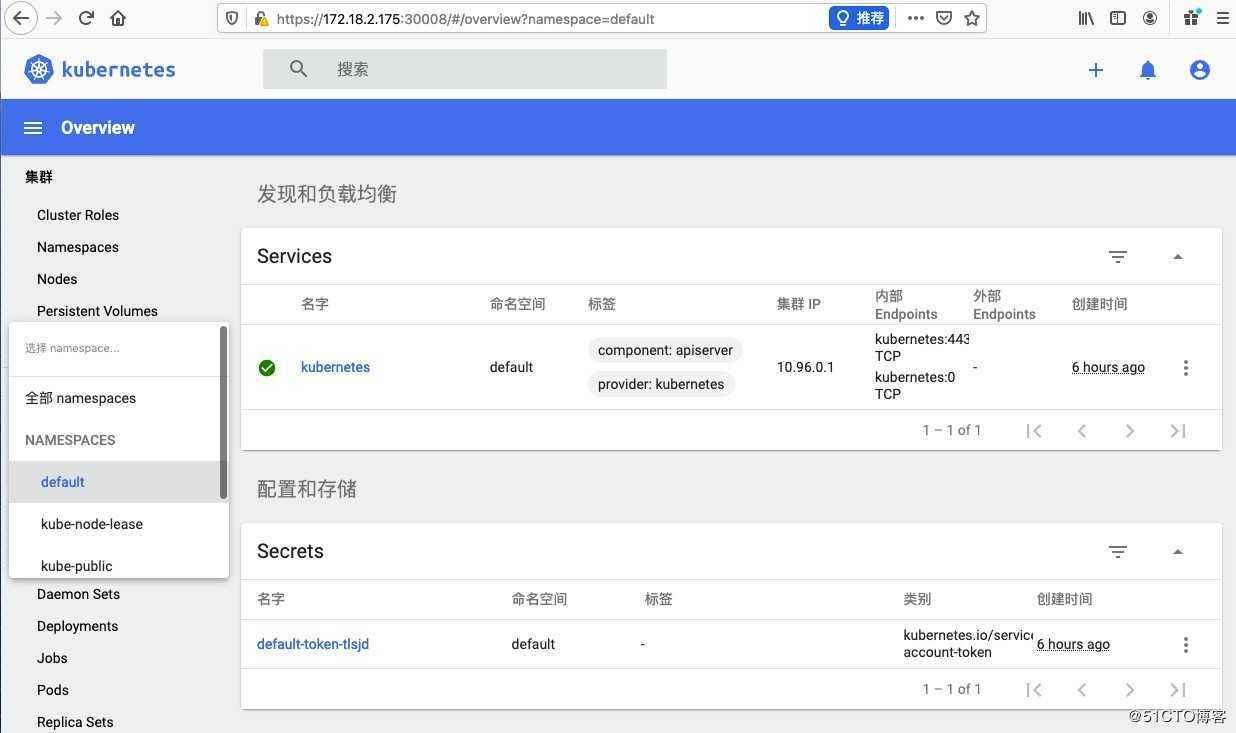Go to last page in Services pagination

click(x=1178, y=431)
